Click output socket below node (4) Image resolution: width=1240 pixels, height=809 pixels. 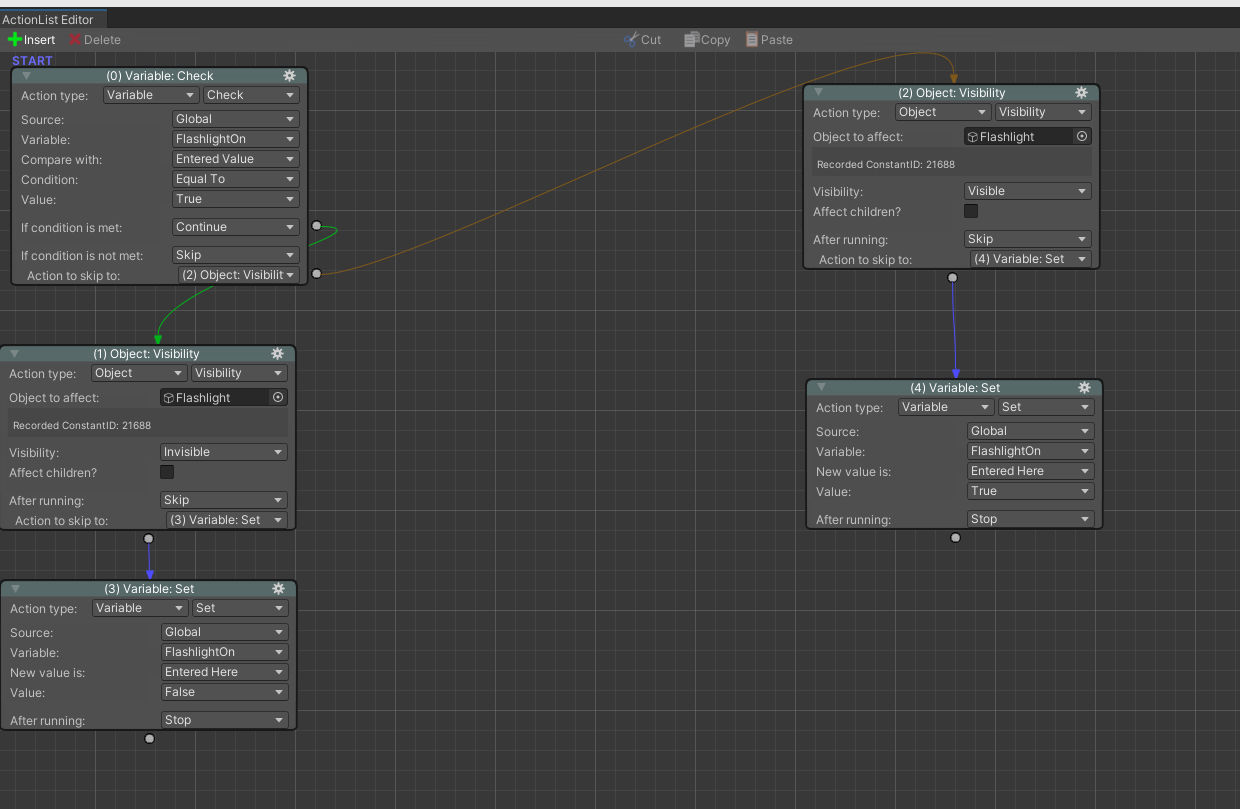pyautogui.click(x=955, y=537)
